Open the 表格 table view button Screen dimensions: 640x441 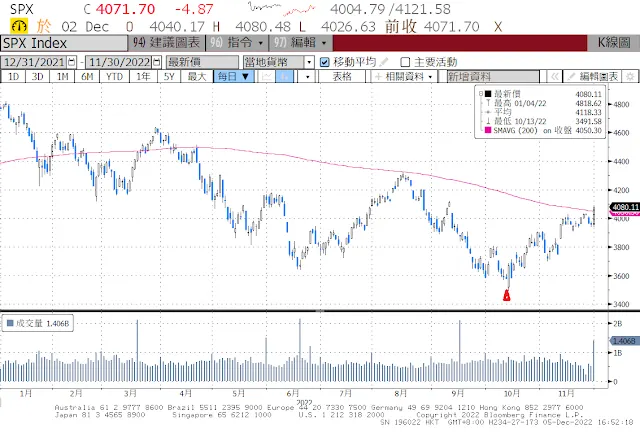click(342, 76)
